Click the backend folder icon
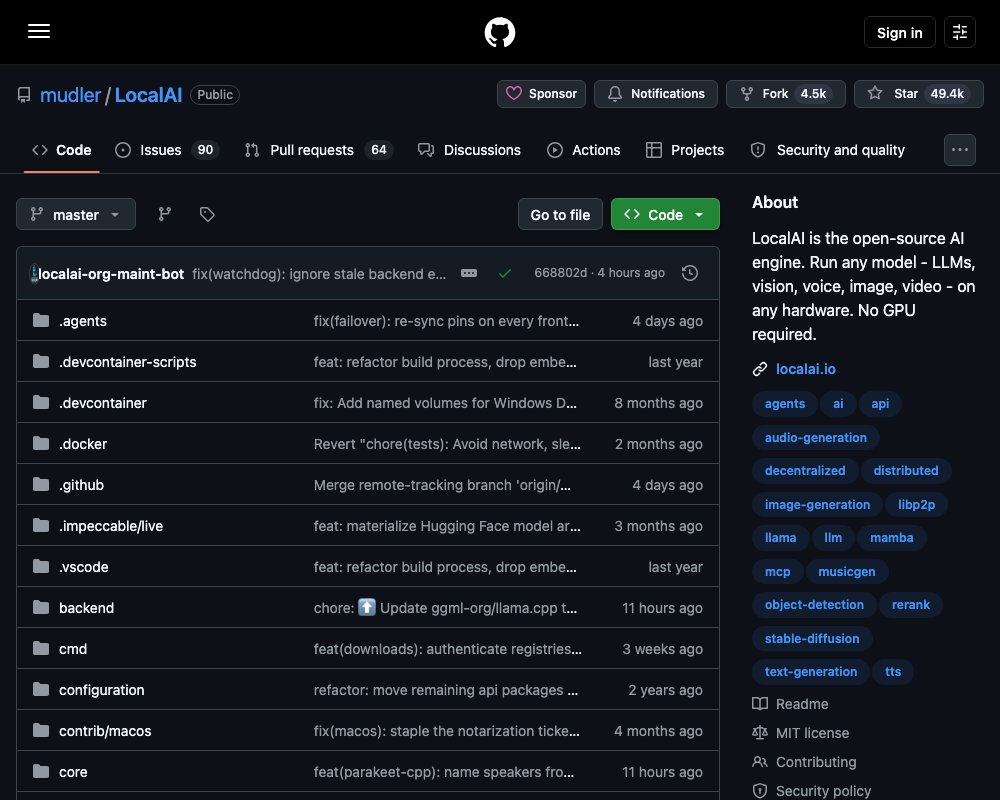Image resolution: width=1000 pixels, height=800 pixels. 41,607
